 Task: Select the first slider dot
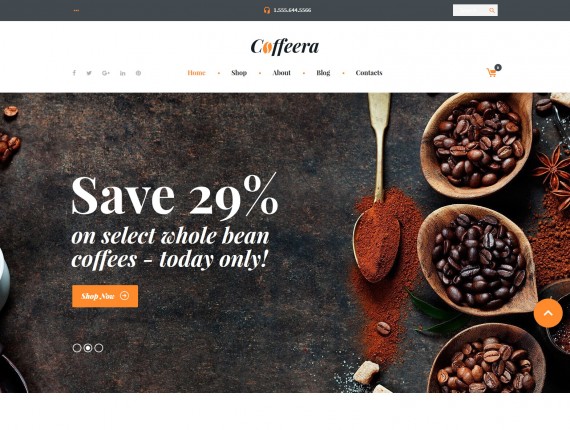pos(77,348)
